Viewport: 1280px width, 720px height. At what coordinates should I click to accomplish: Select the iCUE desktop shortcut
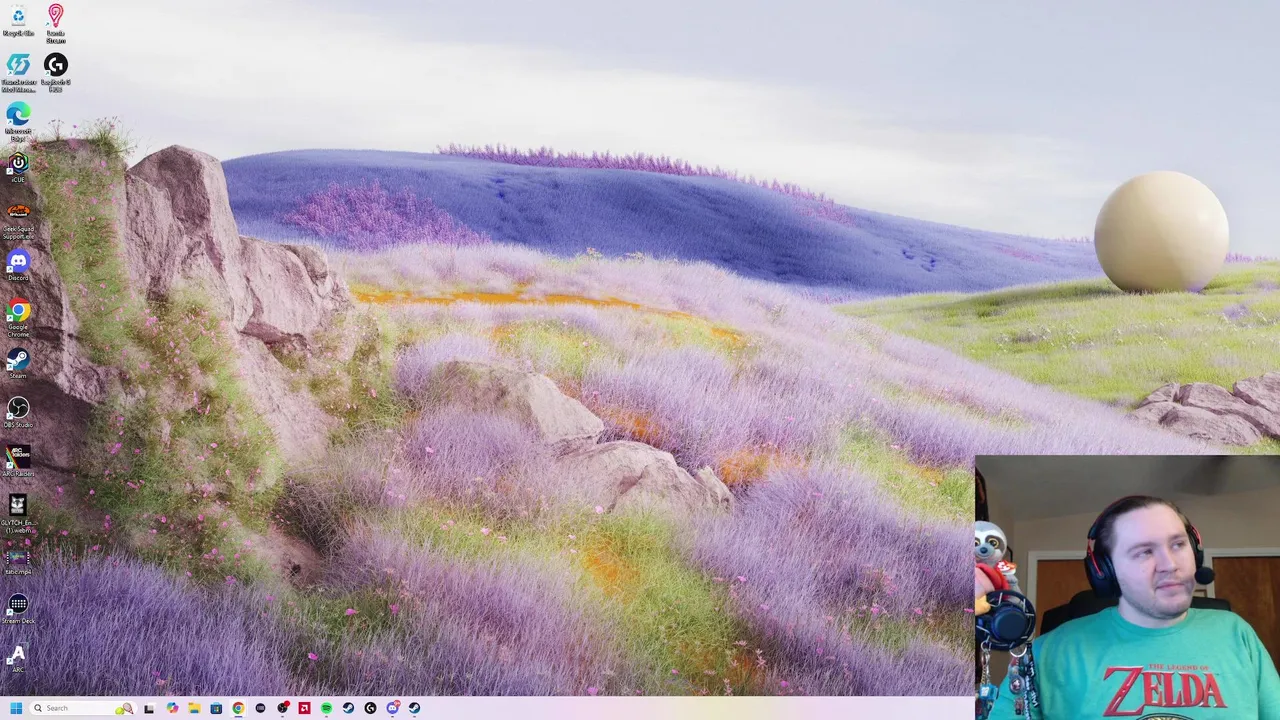pyautogui.click(x=18, y=167)
